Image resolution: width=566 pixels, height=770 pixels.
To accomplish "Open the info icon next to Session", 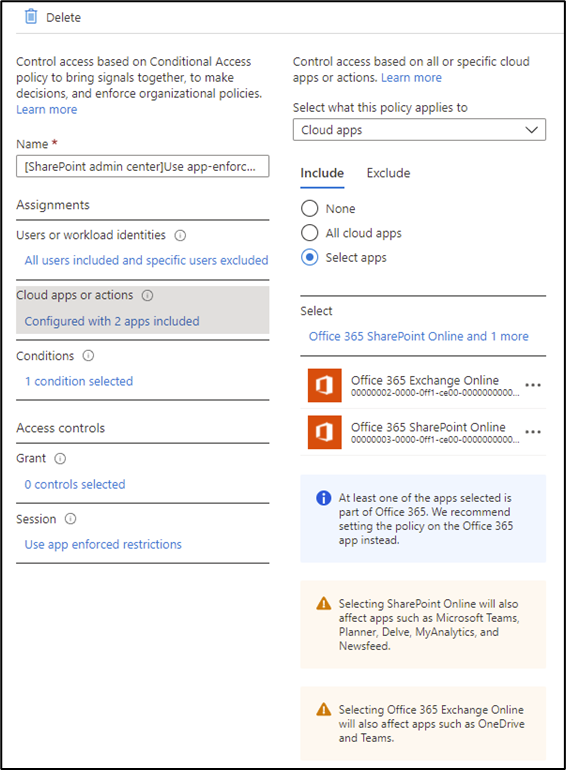I will point(71,519).
